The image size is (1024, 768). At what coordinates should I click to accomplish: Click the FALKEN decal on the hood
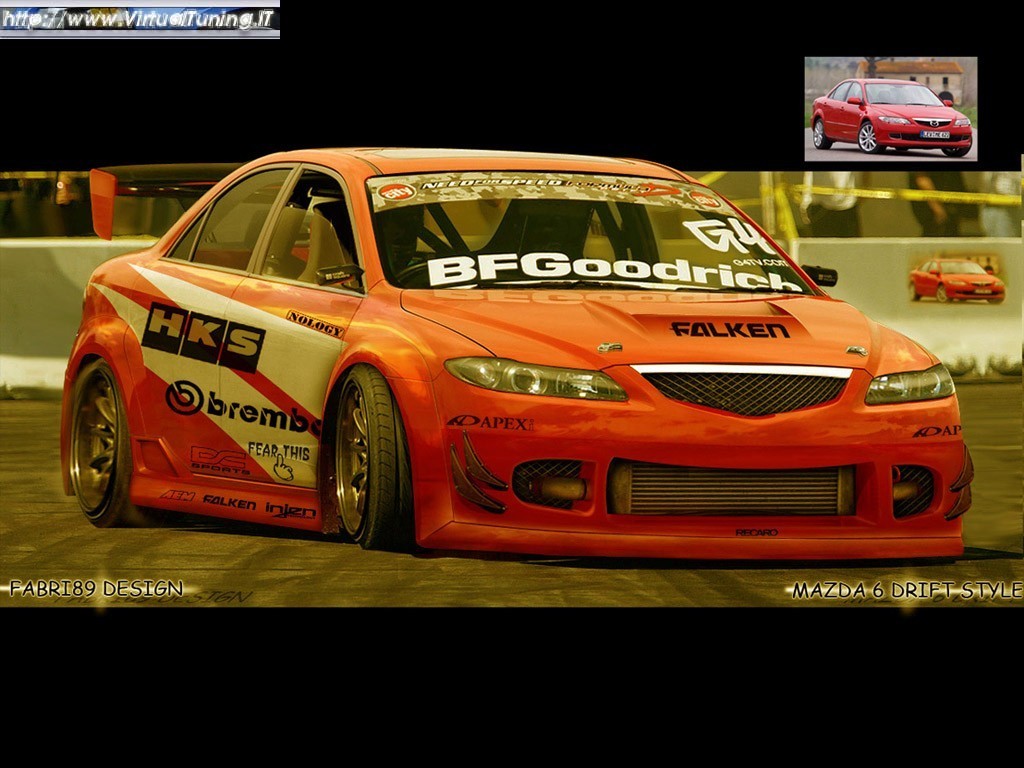point(729,330)
